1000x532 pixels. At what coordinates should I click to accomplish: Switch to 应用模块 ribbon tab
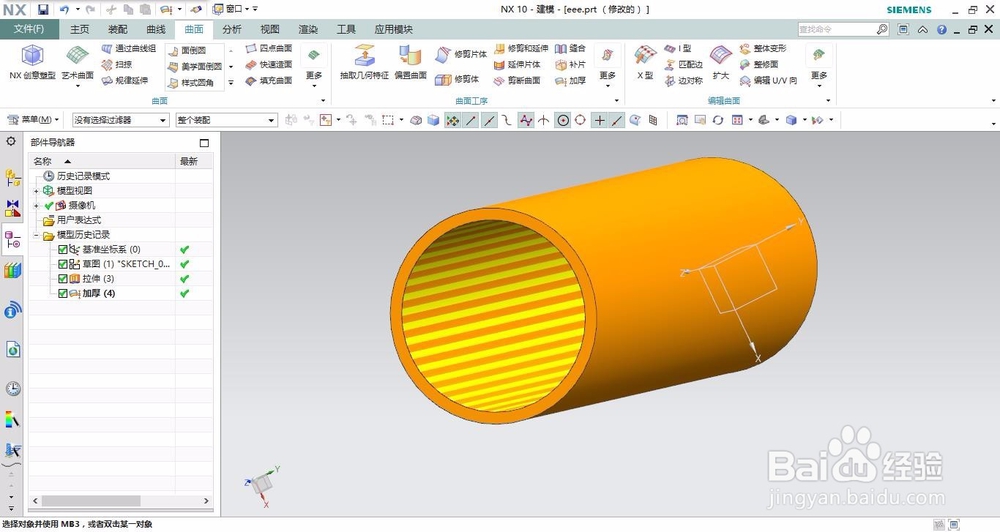coord(393,29)
